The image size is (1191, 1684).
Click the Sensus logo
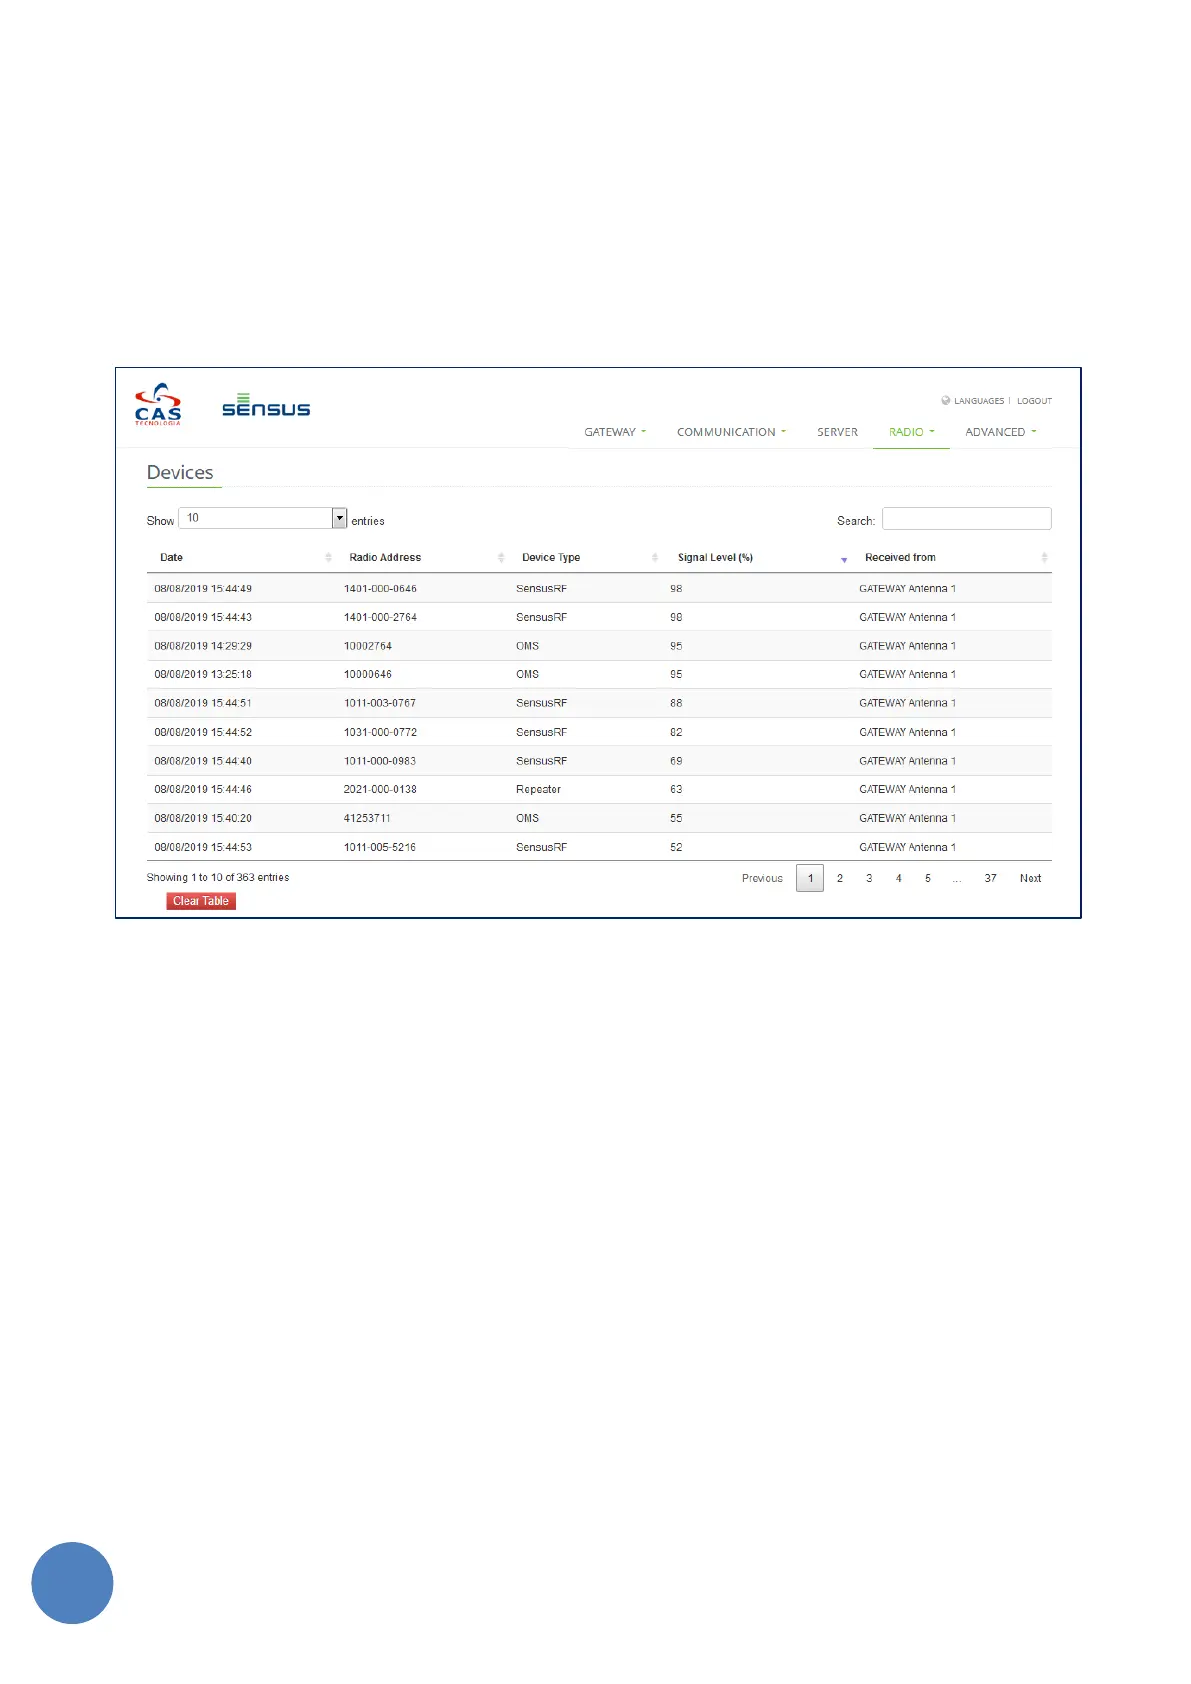(266, 404)
